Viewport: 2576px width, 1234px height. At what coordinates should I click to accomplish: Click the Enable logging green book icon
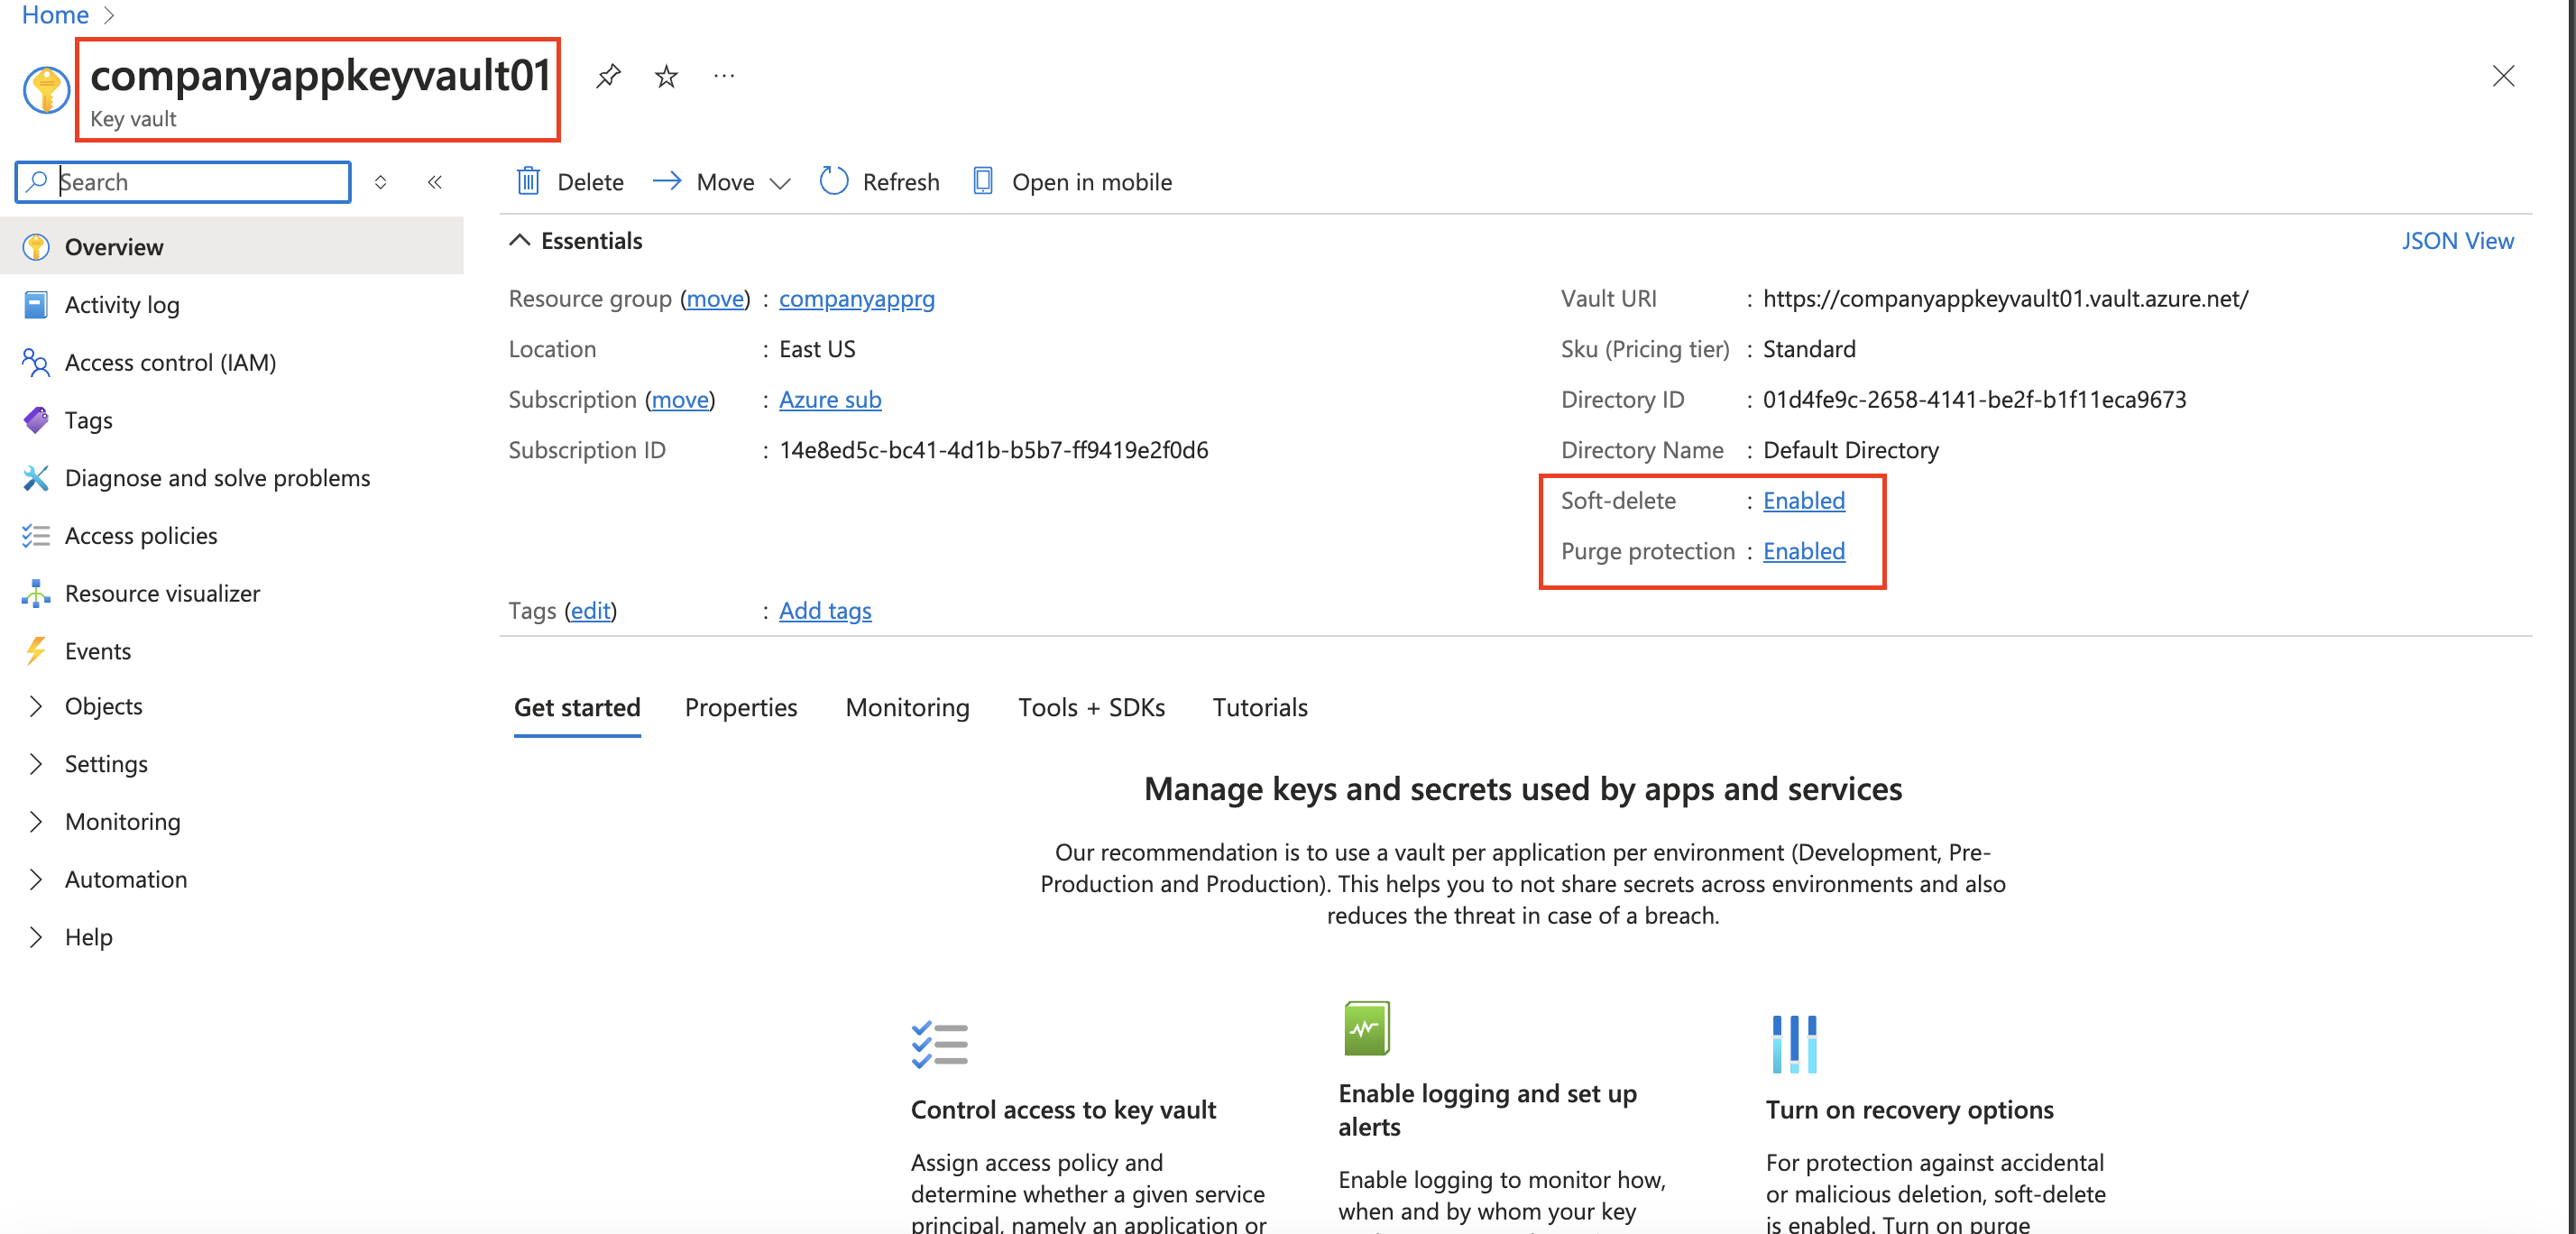[1367, 1028]
